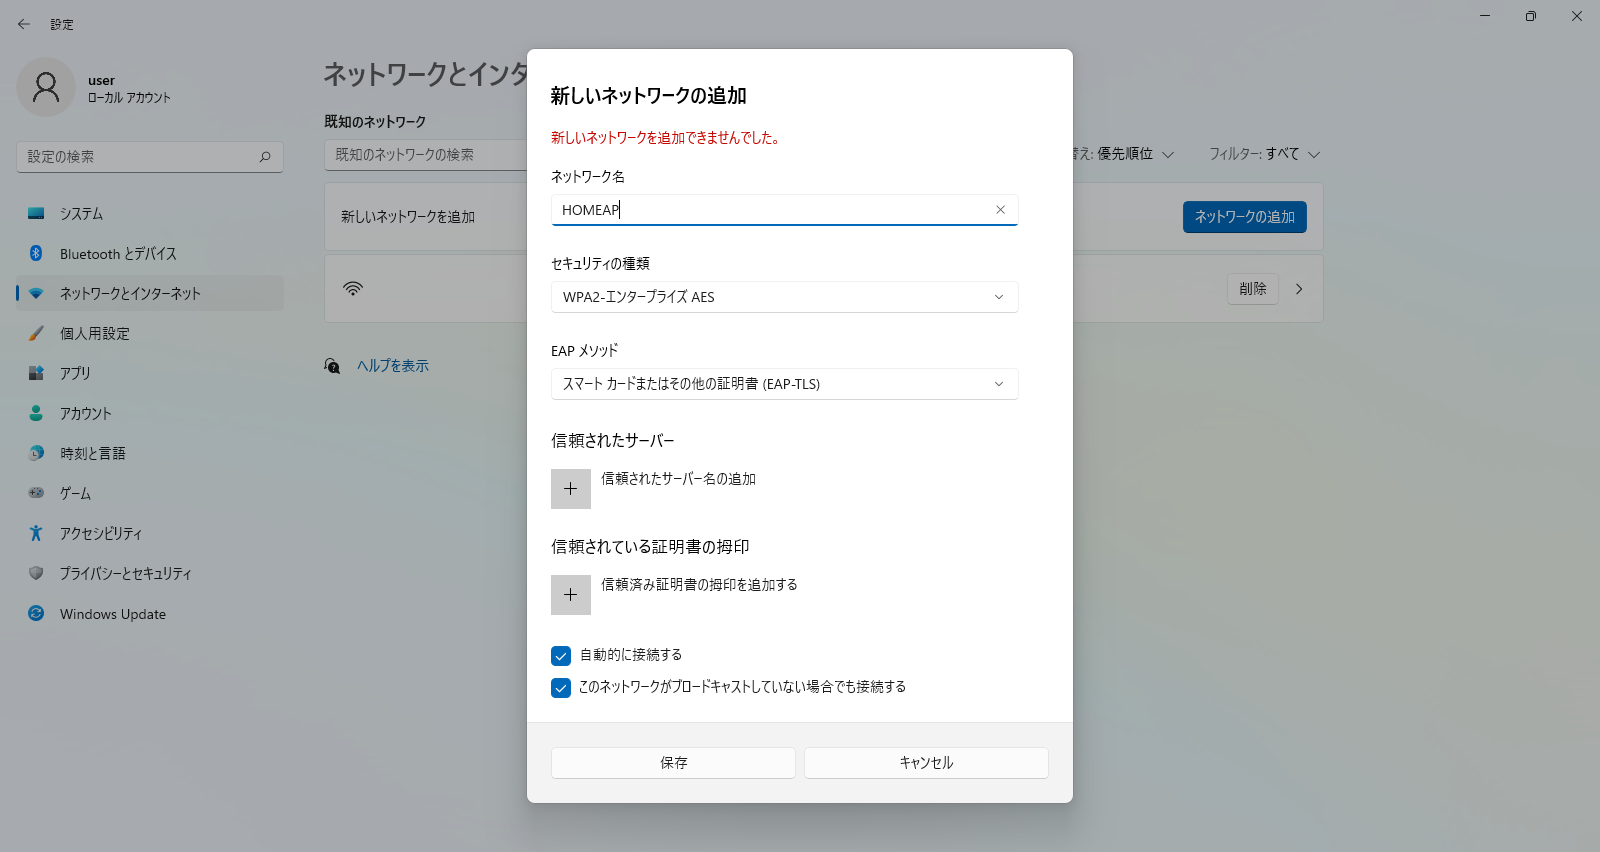Expand known network with chevron arrow
Screen dimensions: 1600x852
[1299, 289]
